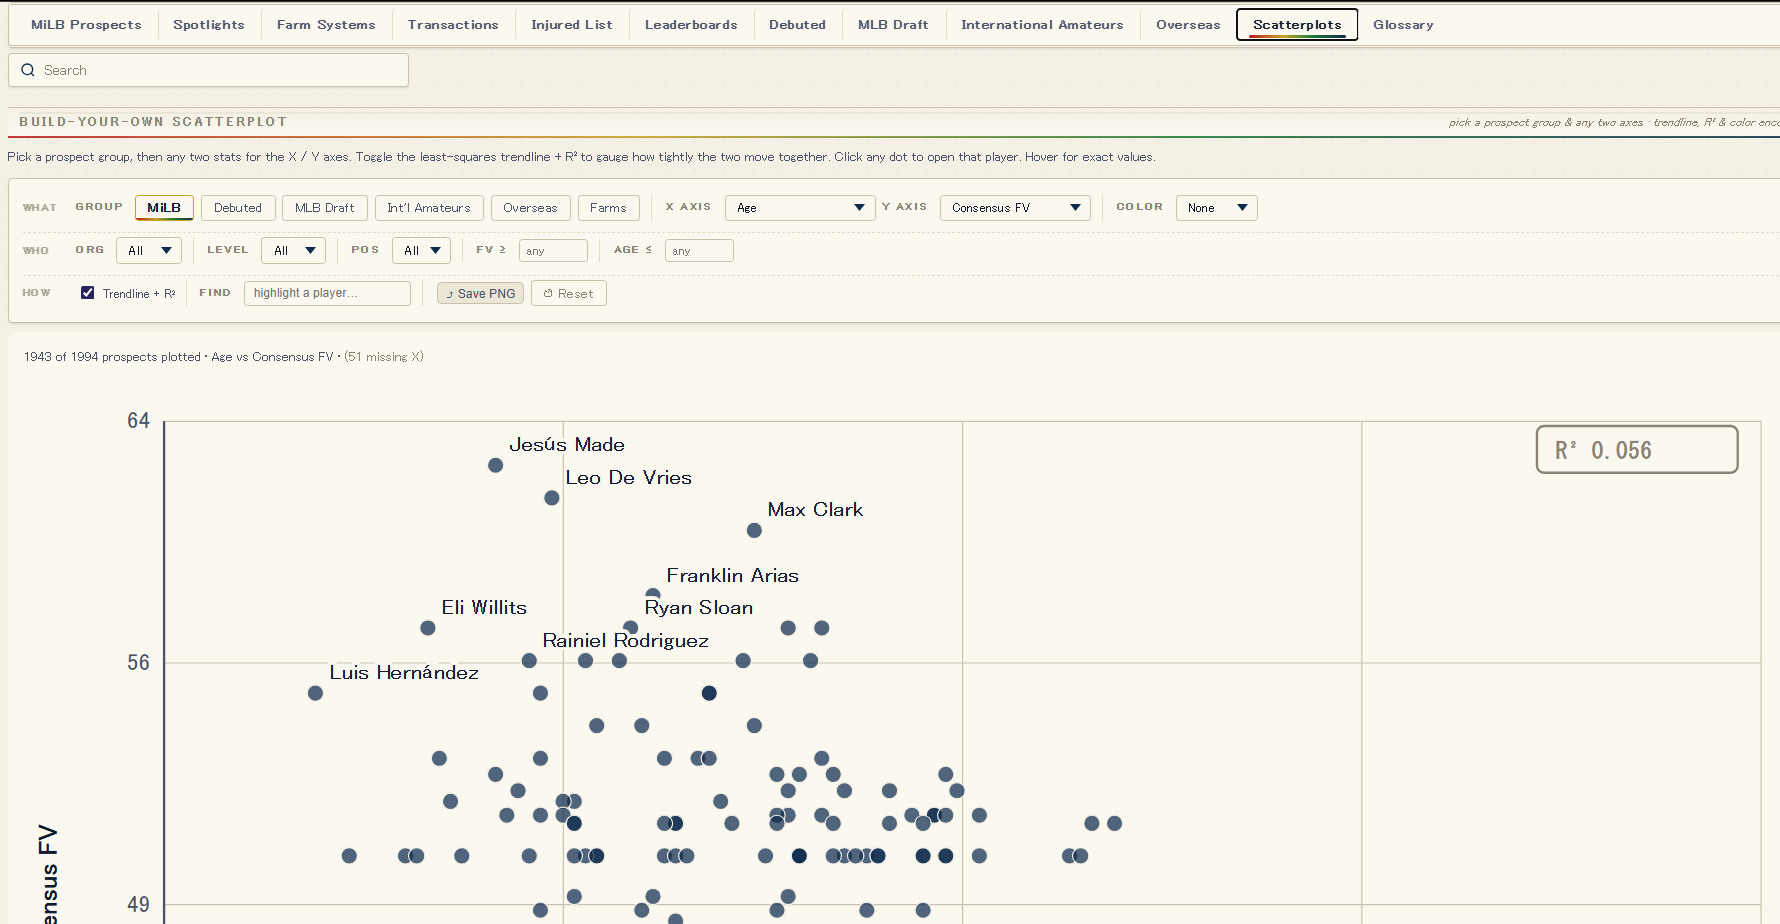Select the Debuted group button
Image resolution: width=1780 pixels, height=924 pixels.
click(x=238, y=208)
